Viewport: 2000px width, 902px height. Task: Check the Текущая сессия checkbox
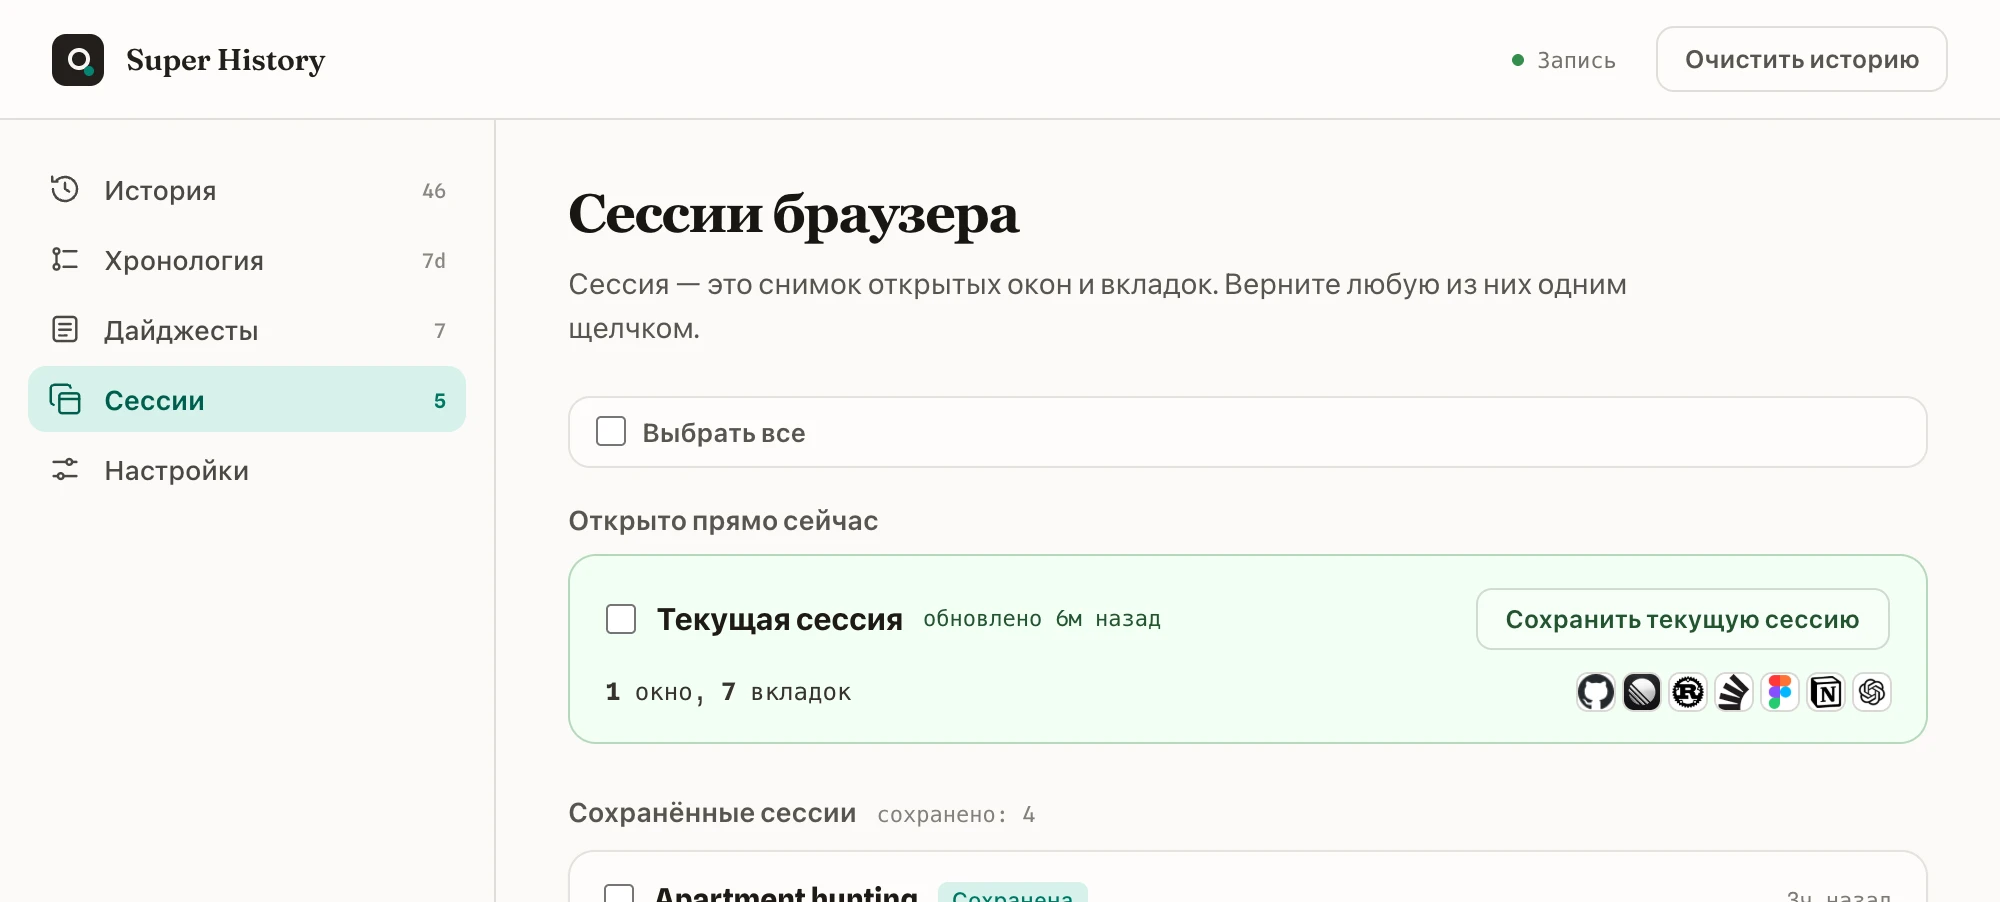621,619
